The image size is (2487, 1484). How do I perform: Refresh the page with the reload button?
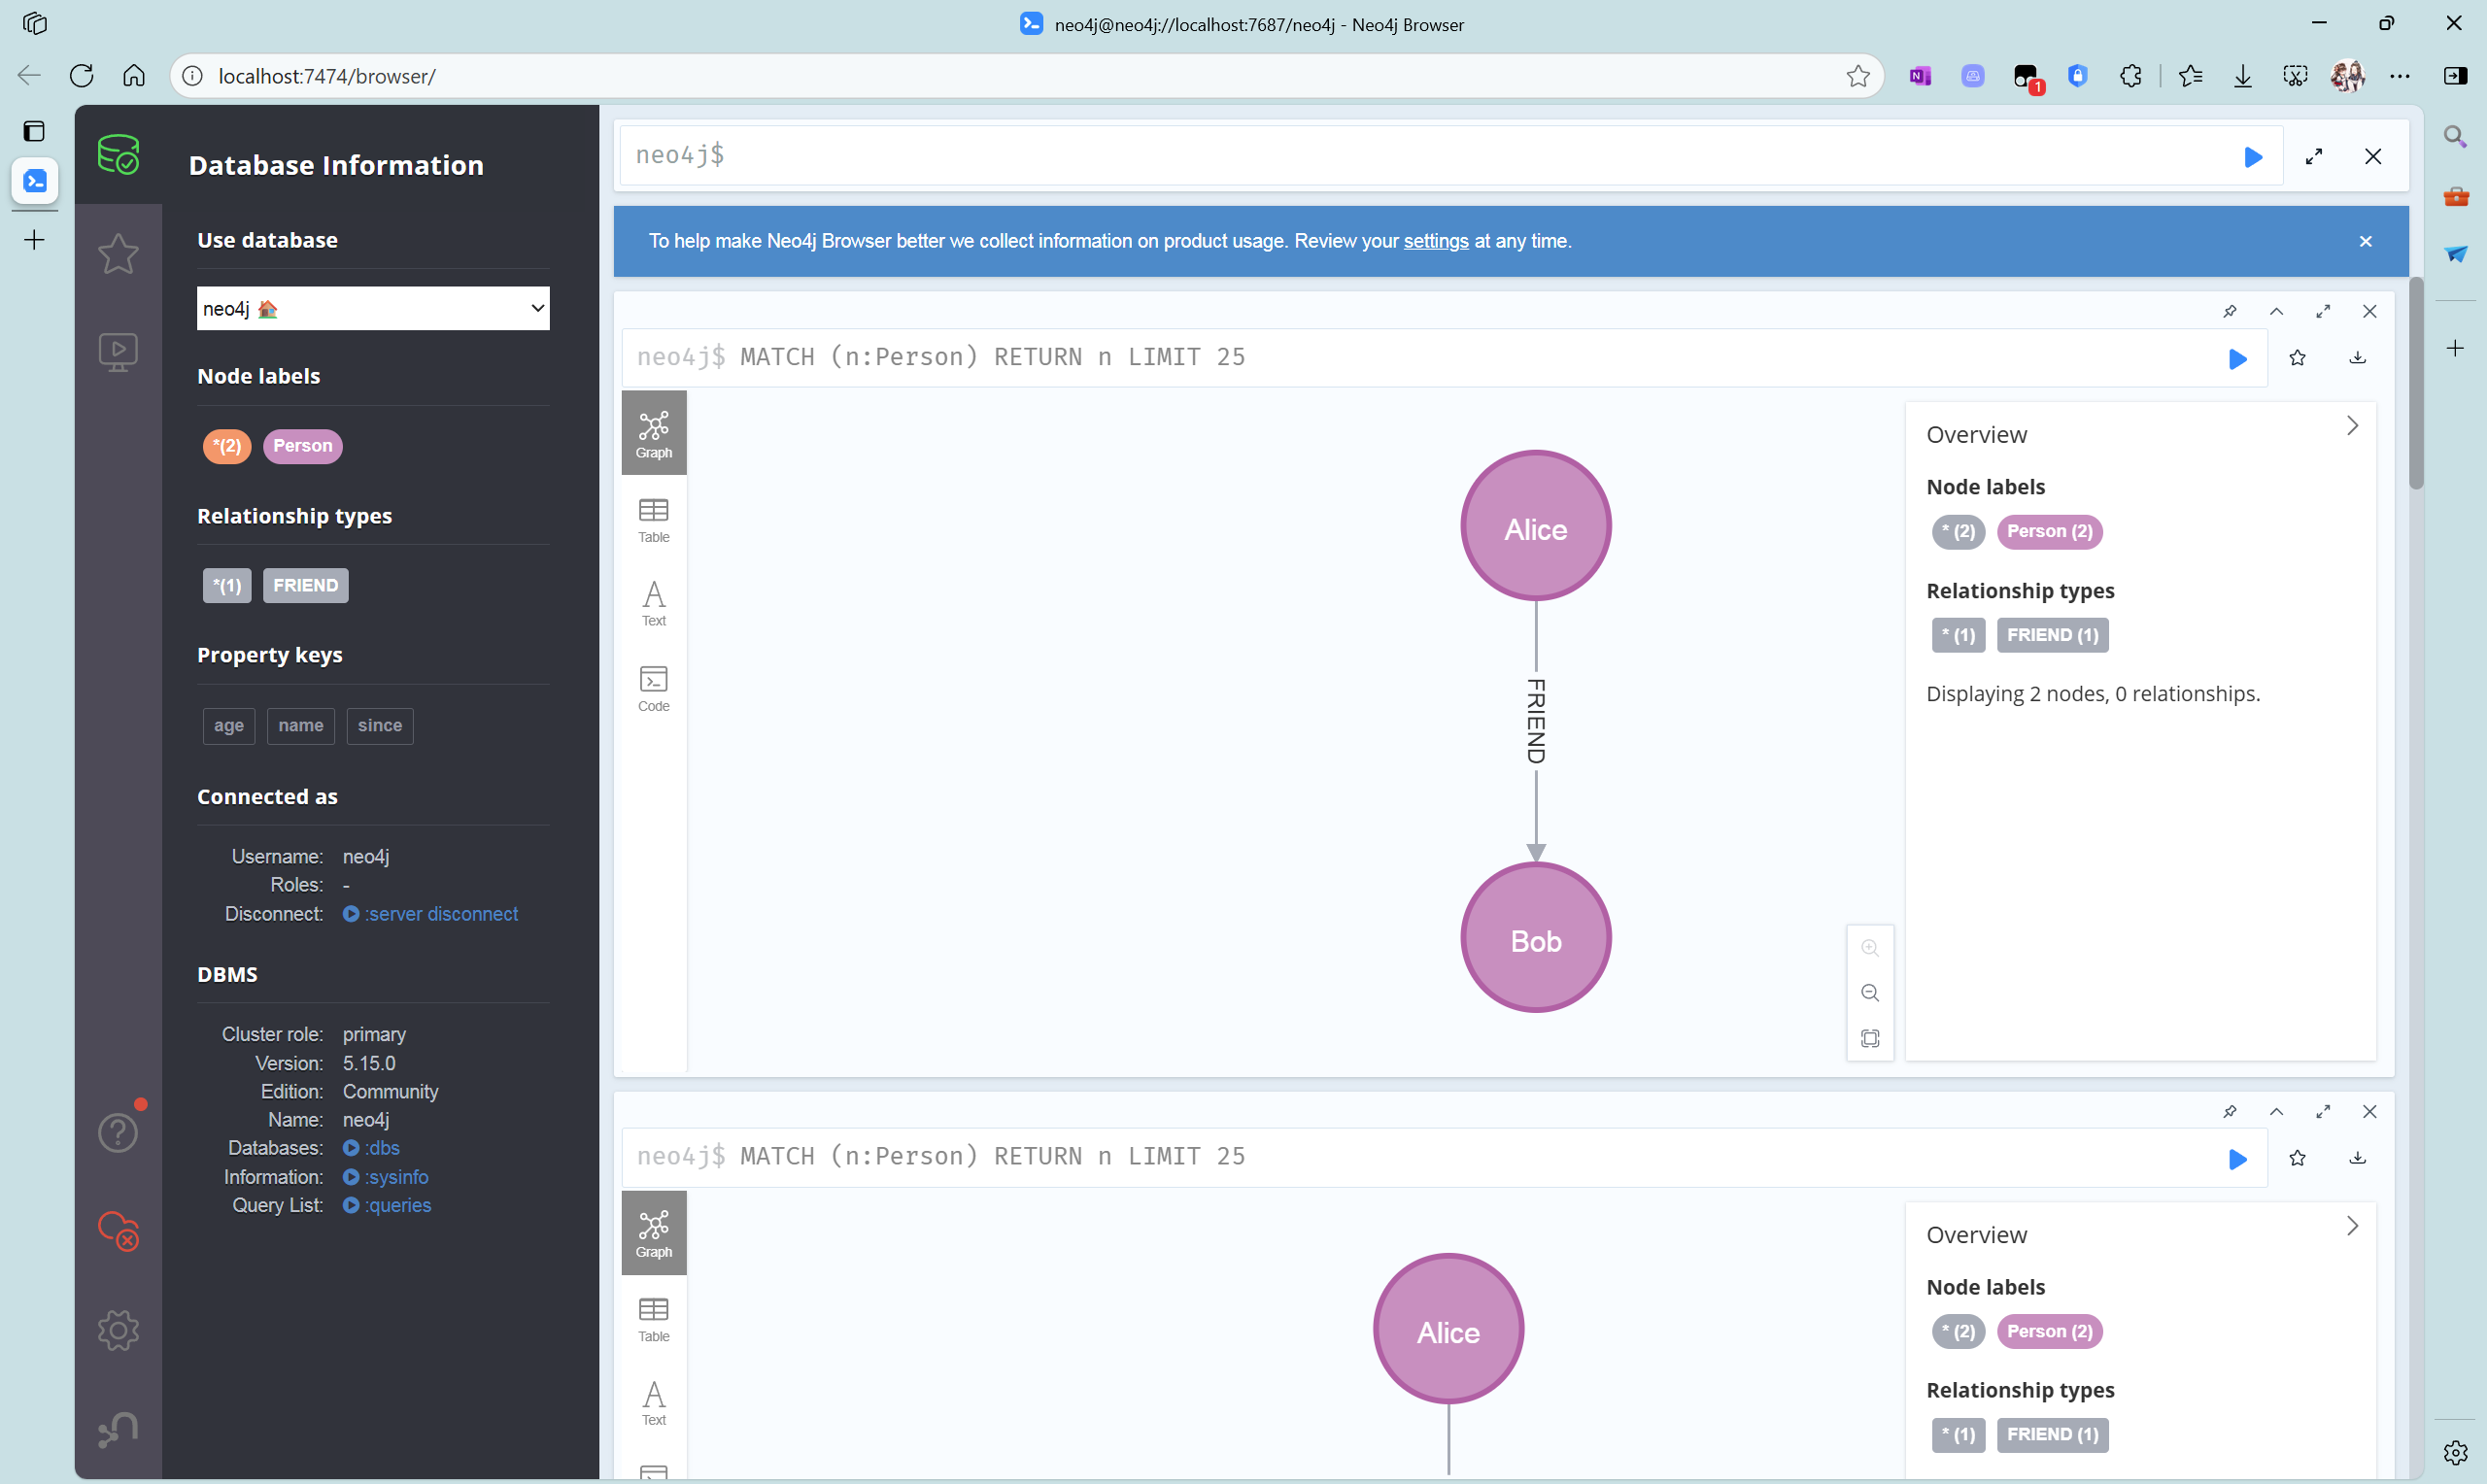pyautogui.click(x=82, y=76)
